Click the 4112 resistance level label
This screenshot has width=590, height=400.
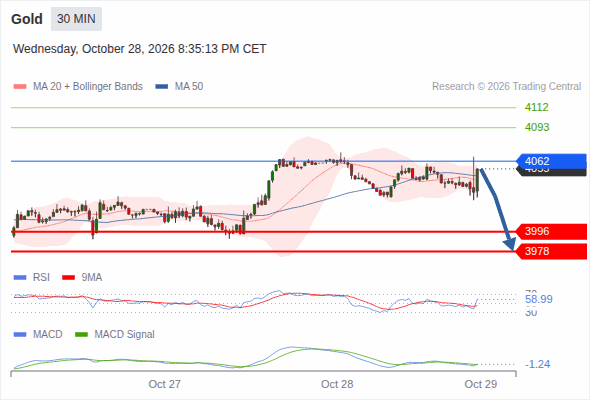tap(537, 107)
